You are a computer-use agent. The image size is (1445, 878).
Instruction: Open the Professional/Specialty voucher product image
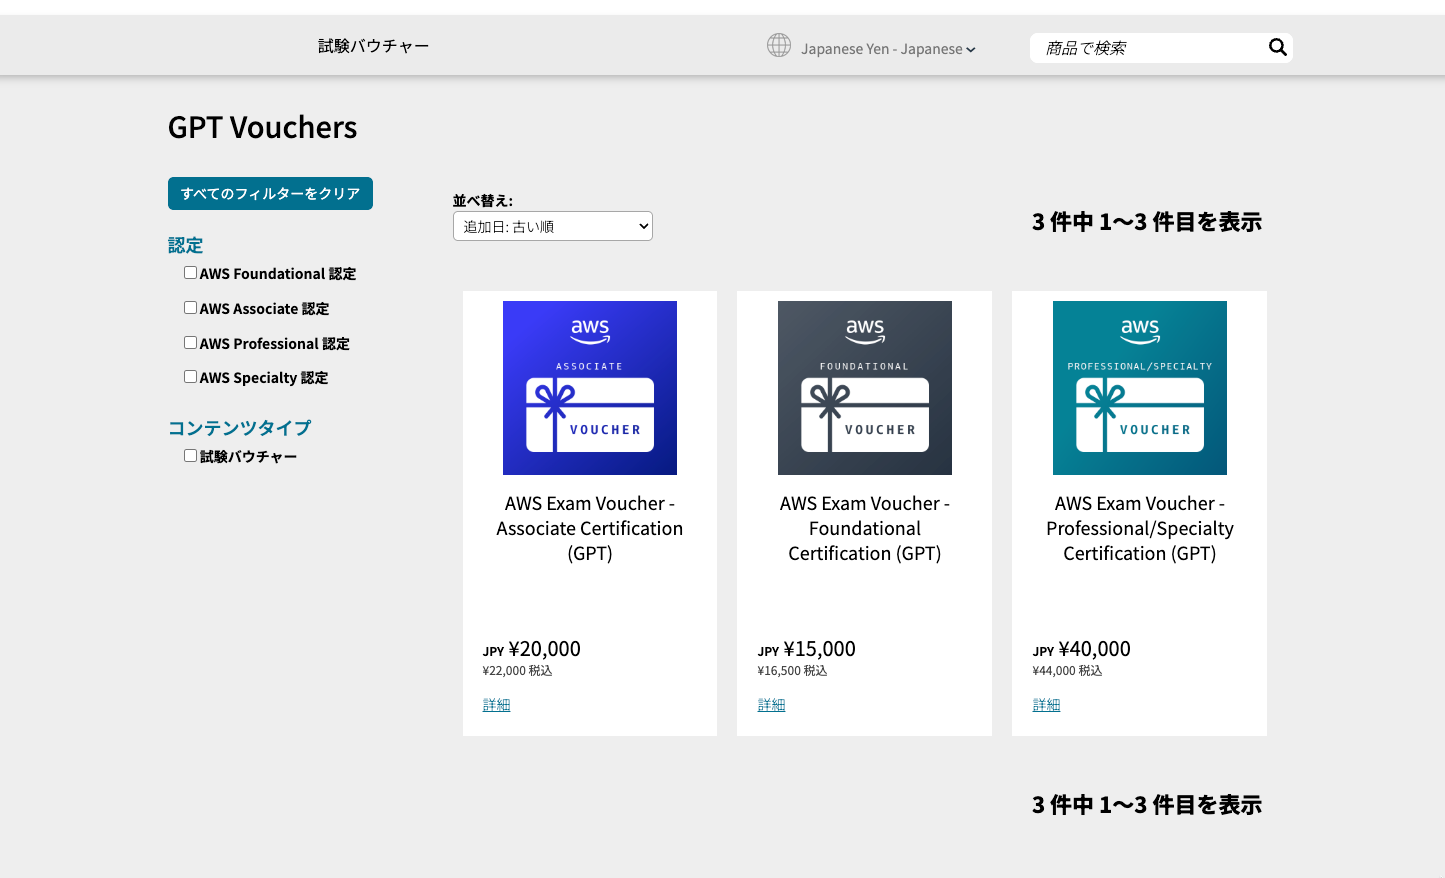point(1140,388)
